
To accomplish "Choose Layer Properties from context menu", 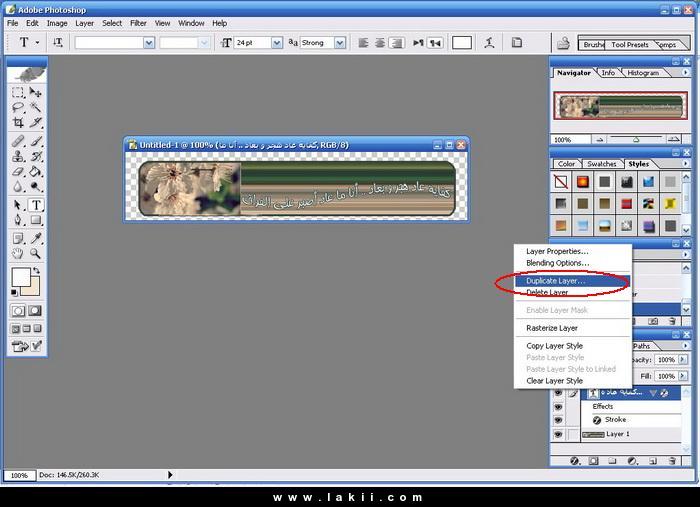I will 573,251.
